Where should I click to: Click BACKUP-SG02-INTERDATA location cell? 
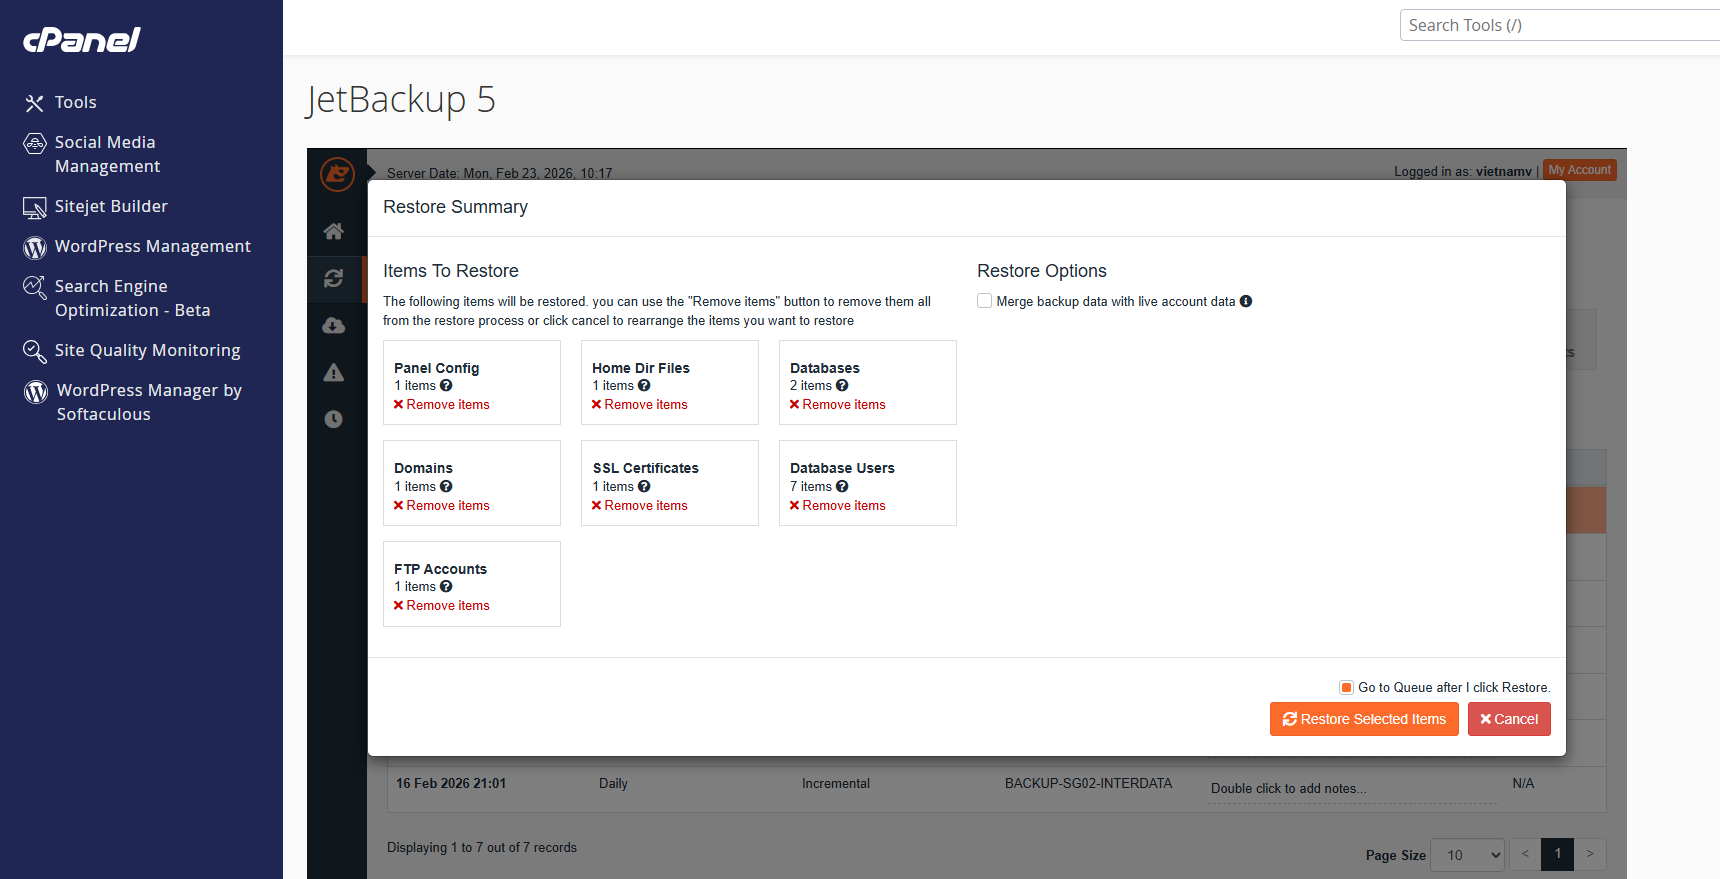click(x=1088, y=783)
